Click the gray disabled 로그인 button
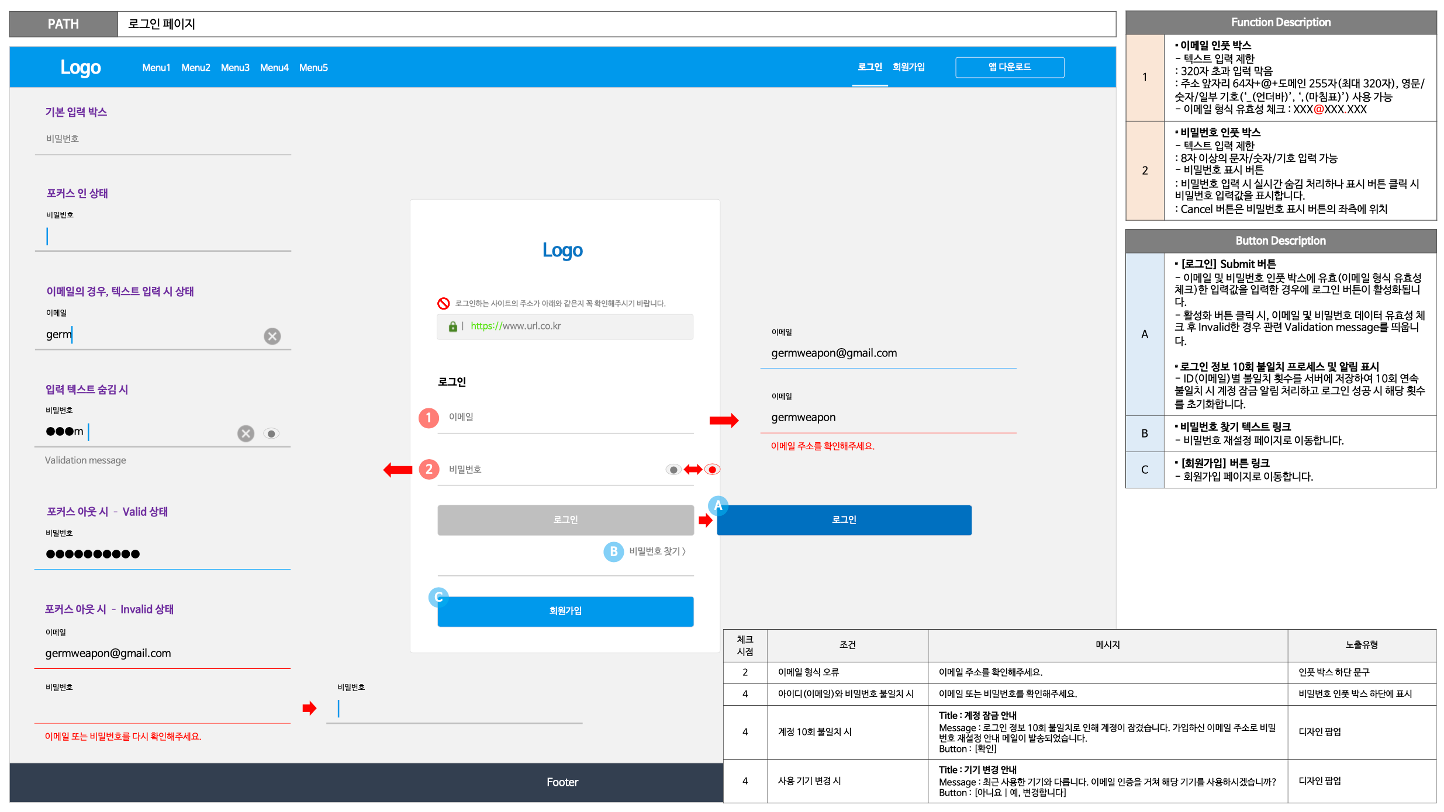The height and width of the screenshot is (812, 1444). [566, 520]
